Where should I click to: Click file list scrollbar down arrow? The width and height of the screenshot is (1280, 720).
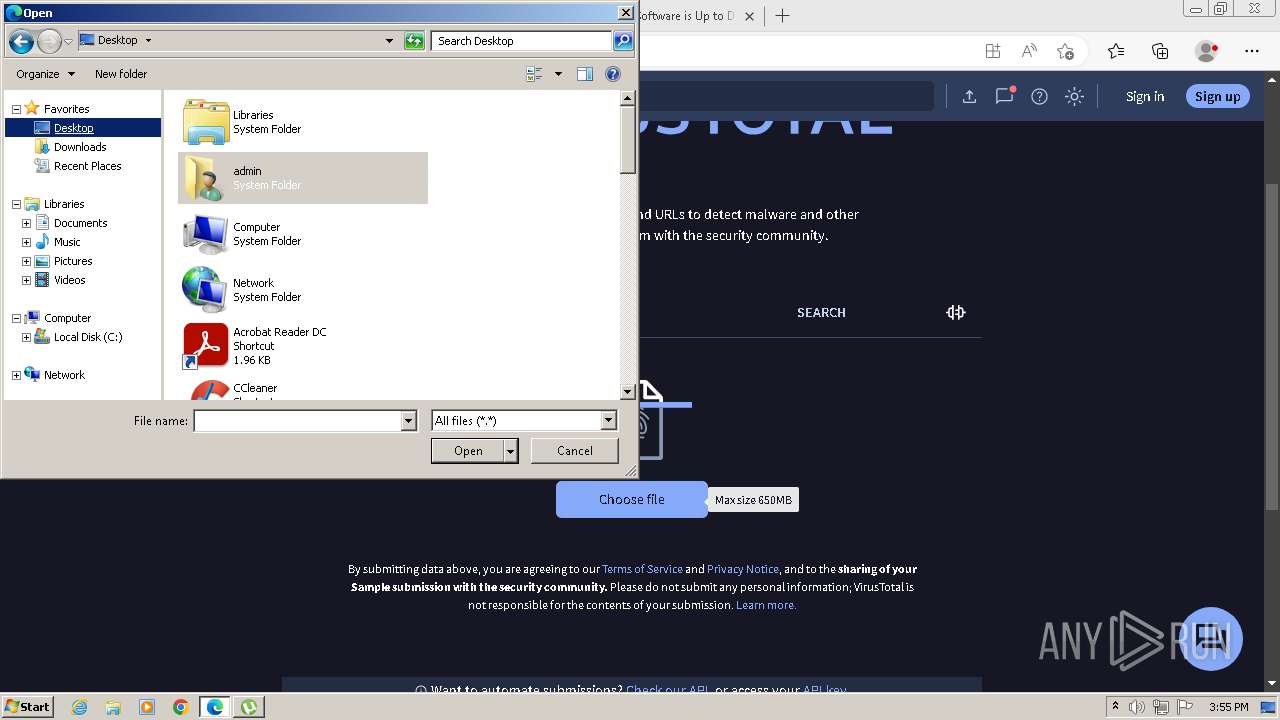628,392
